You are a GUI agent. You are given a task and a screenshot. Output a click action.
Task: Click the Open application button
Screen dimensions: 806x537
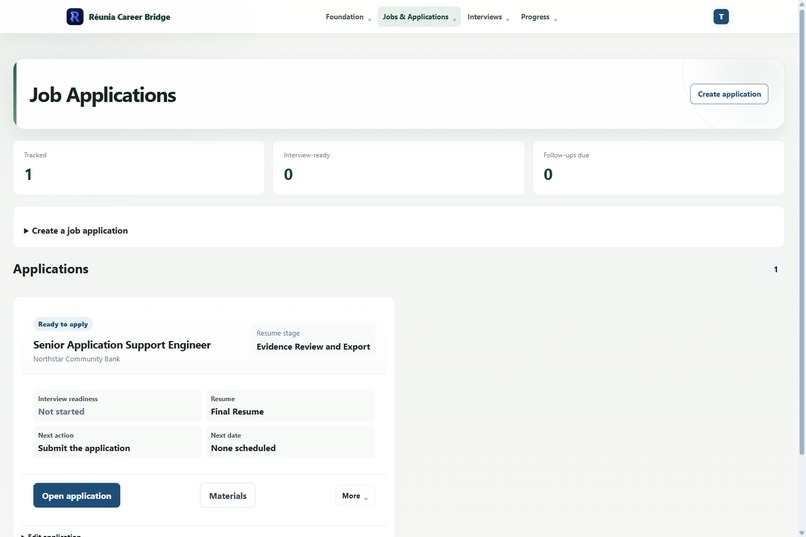tap(77, 495)
